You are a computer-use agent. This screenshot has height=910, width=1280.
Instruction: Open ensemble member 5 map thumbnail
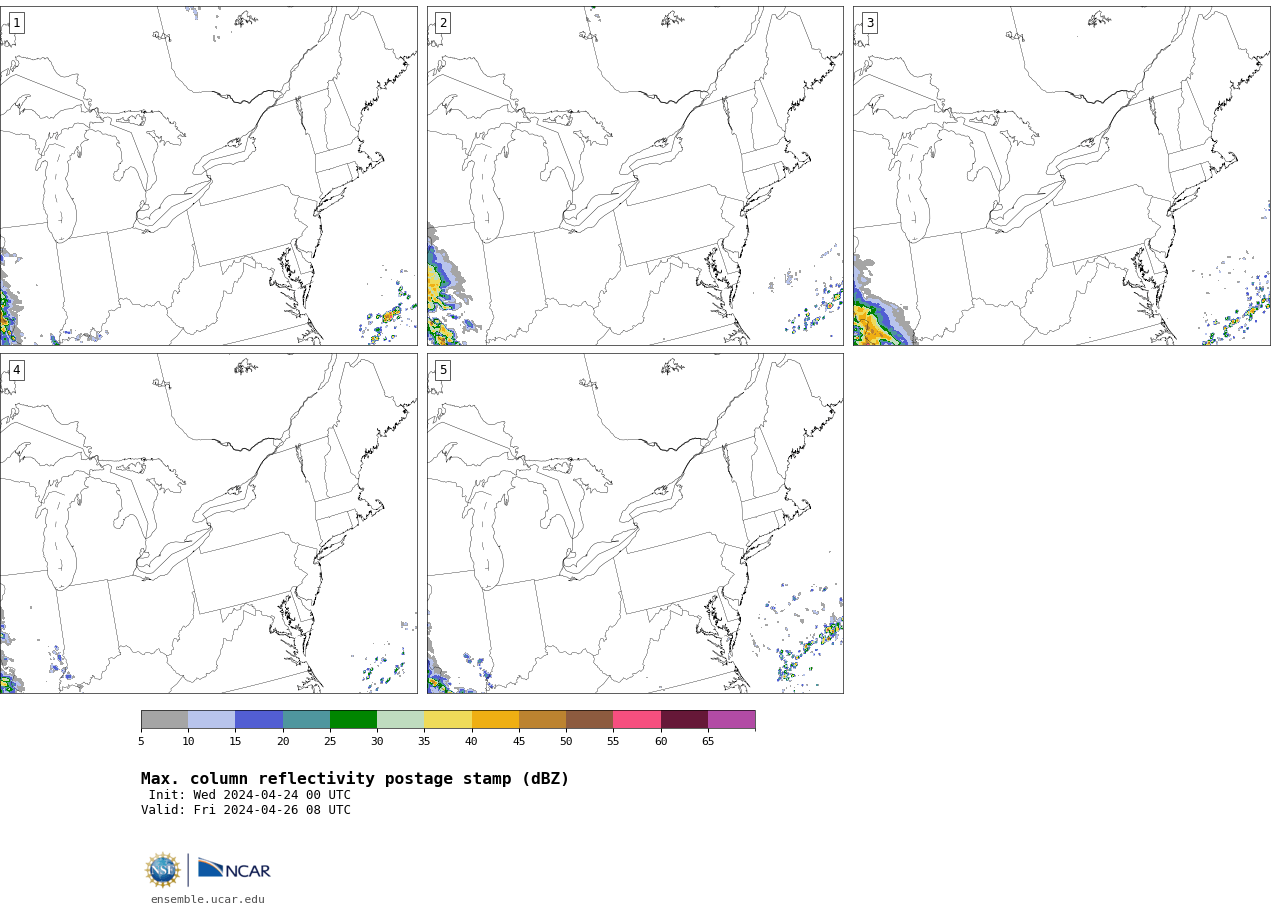pos(635,523)
